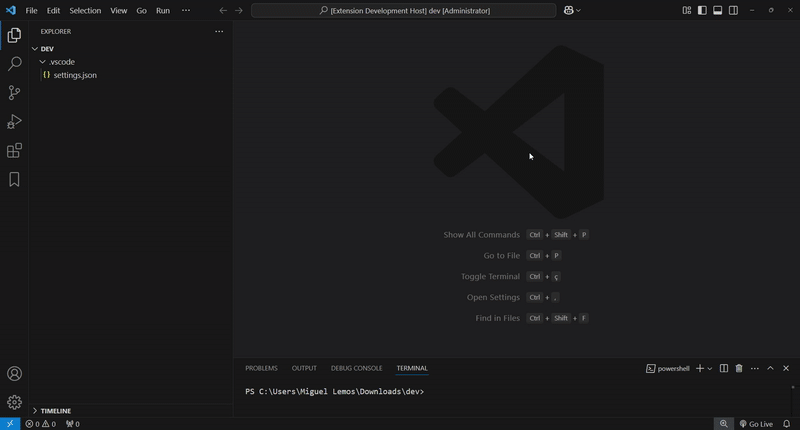
Task: Create a new terminal with plus icon
Action: click(x=700, y=368)
